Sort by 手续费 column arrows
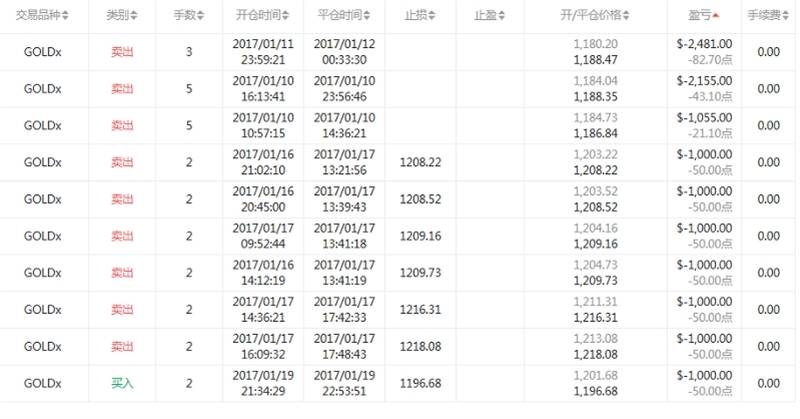Screen dimensions: 800x419 (785, 16)
